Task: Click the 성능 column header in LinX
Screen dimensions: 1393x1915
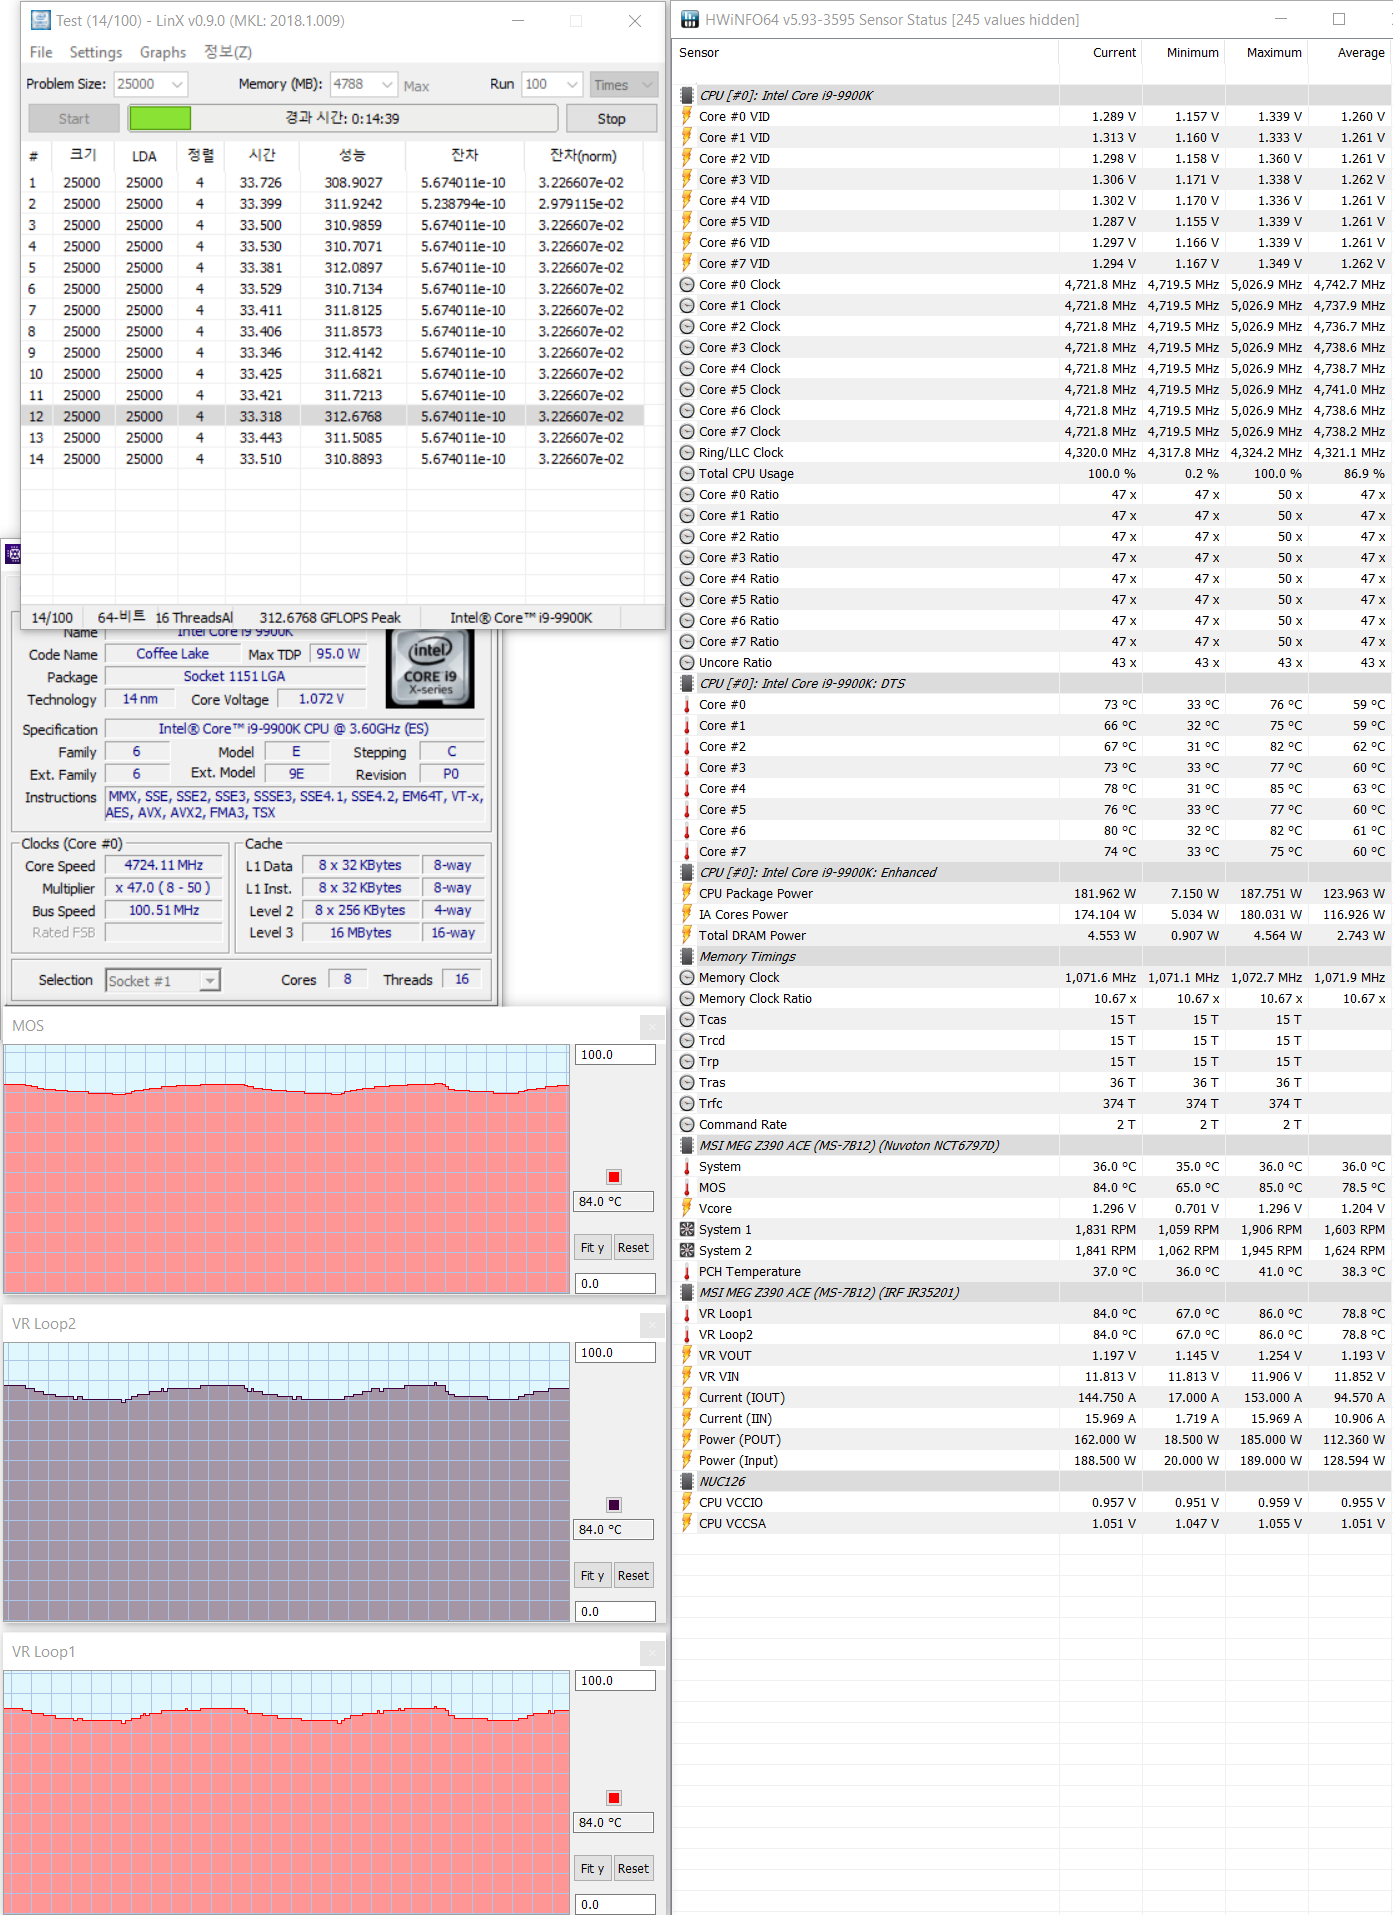Action: (x=352, y=156)
